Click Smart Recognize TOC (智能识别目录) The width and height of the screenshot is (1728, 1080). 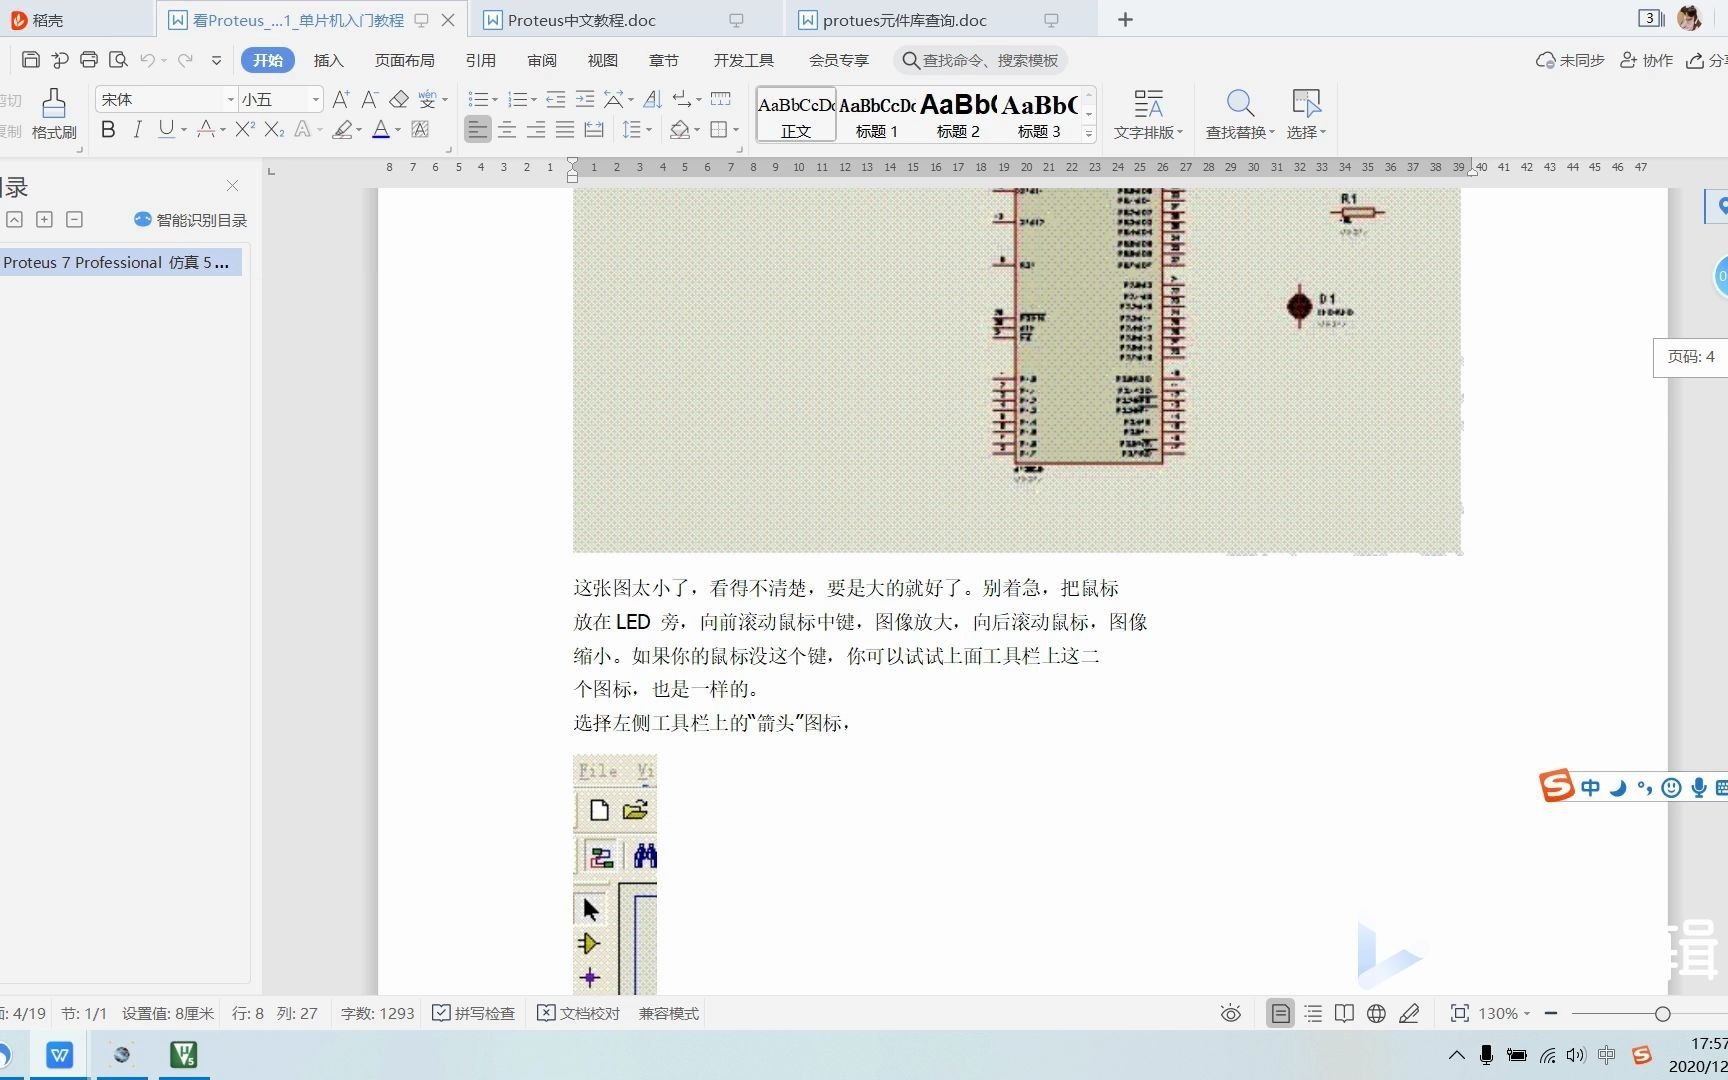pos(190,220)
